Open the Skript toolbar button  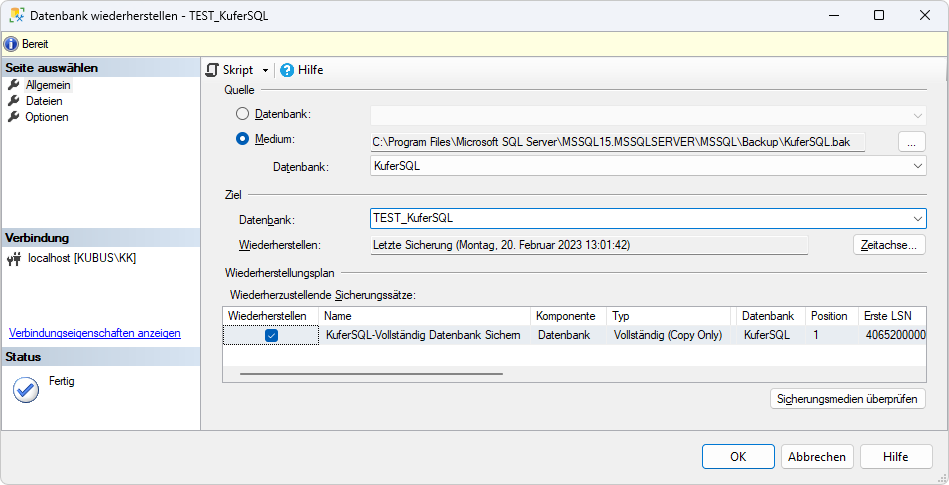[x=229, y=70]
